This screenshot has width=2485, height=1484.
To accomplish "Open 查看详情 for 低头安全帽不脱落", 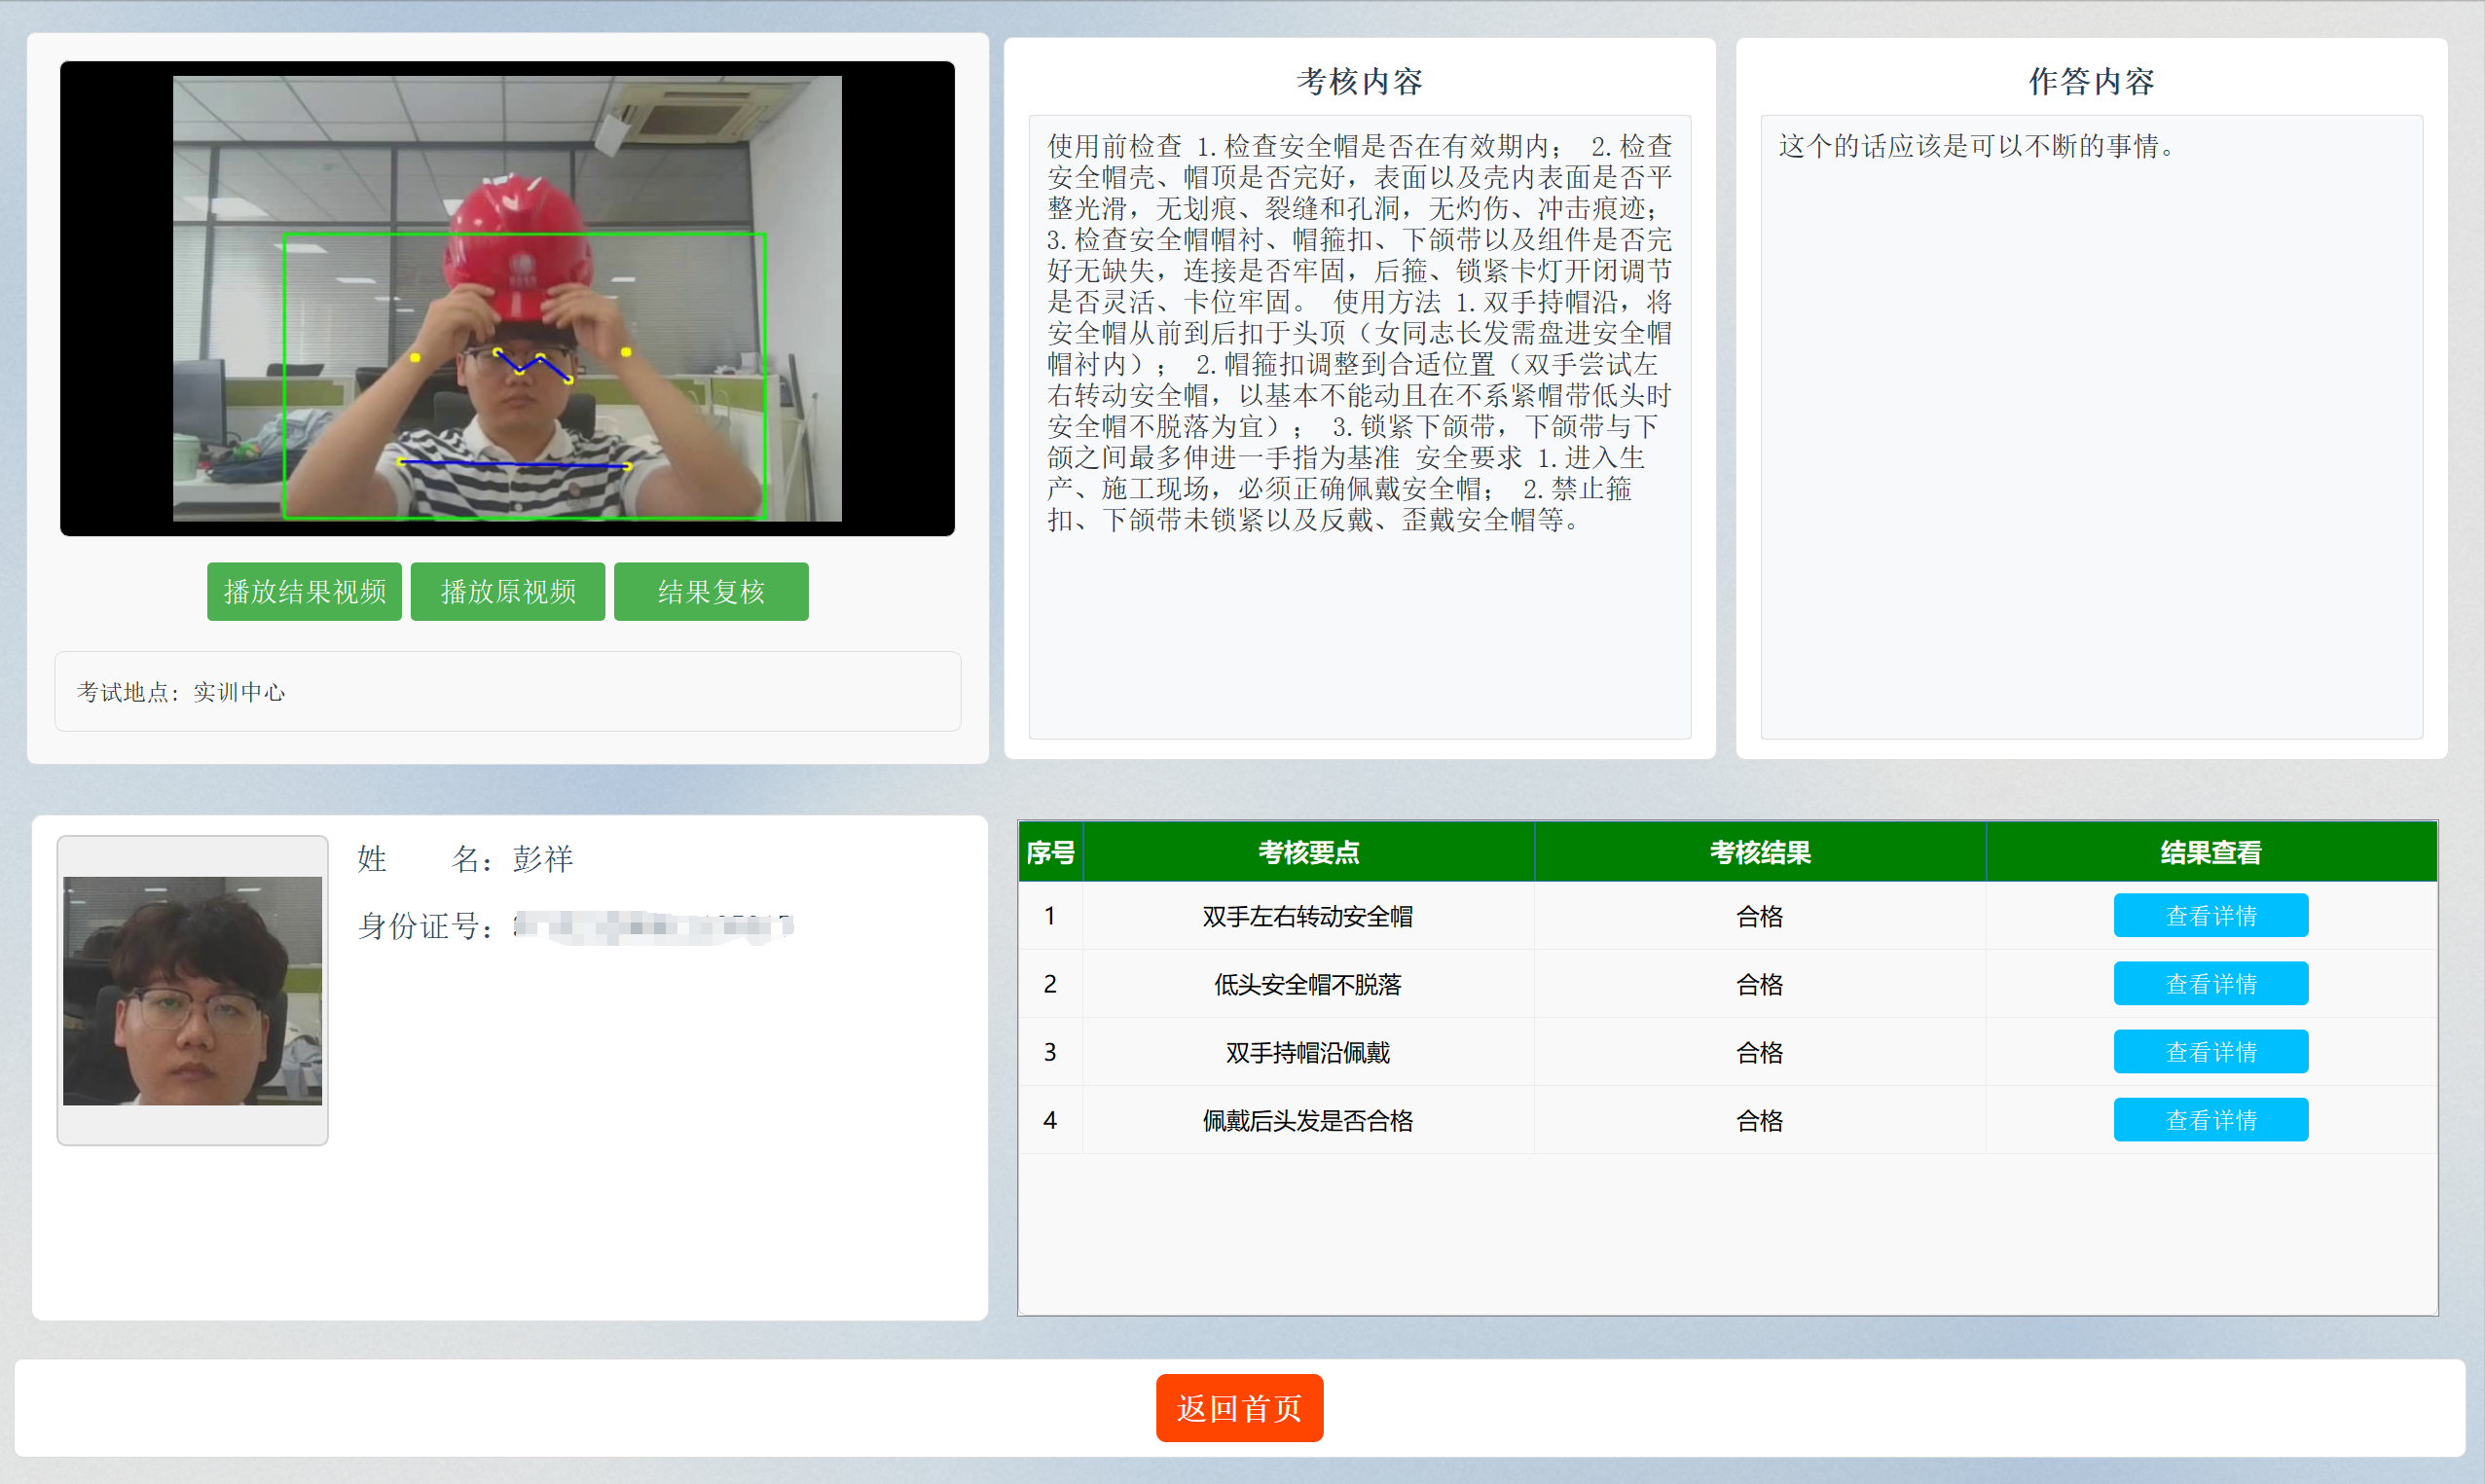I will click(2211, 983).
